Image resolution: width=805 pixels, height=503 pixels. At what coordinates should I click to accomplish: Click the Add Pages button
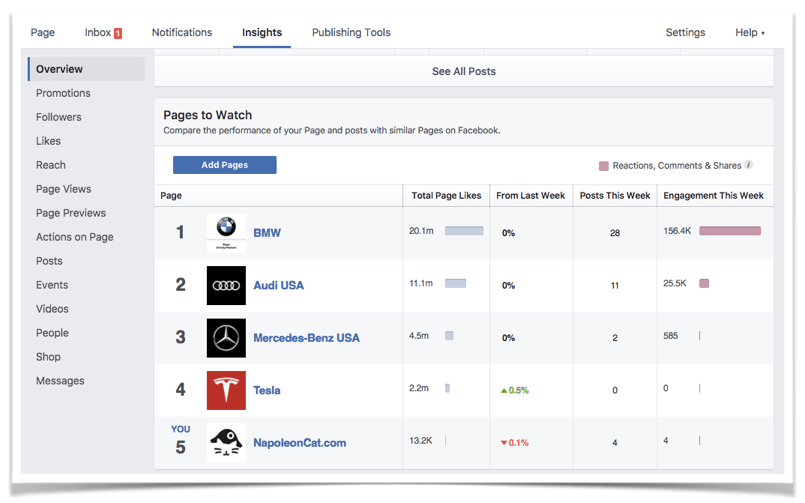(224, 165)
